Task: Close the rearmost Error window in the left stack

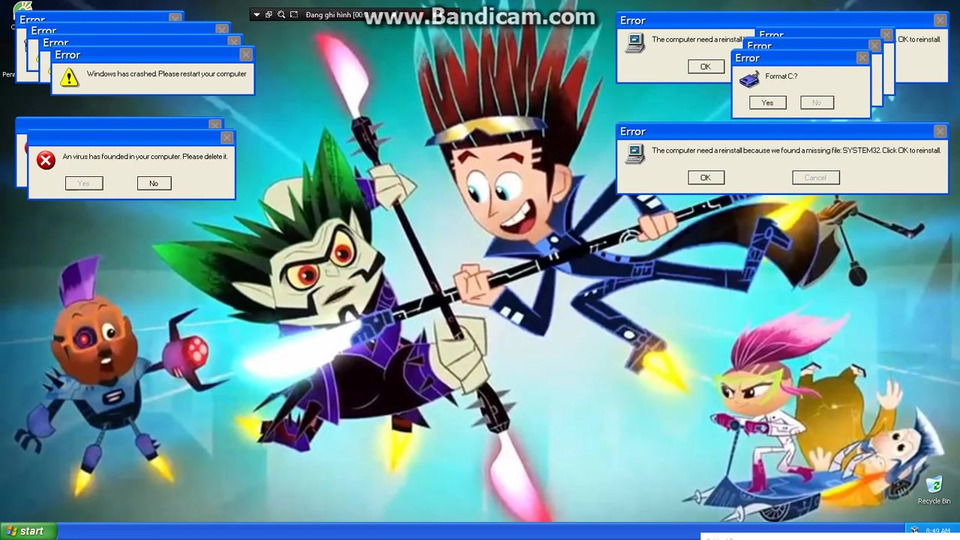Action: [175, 18]
